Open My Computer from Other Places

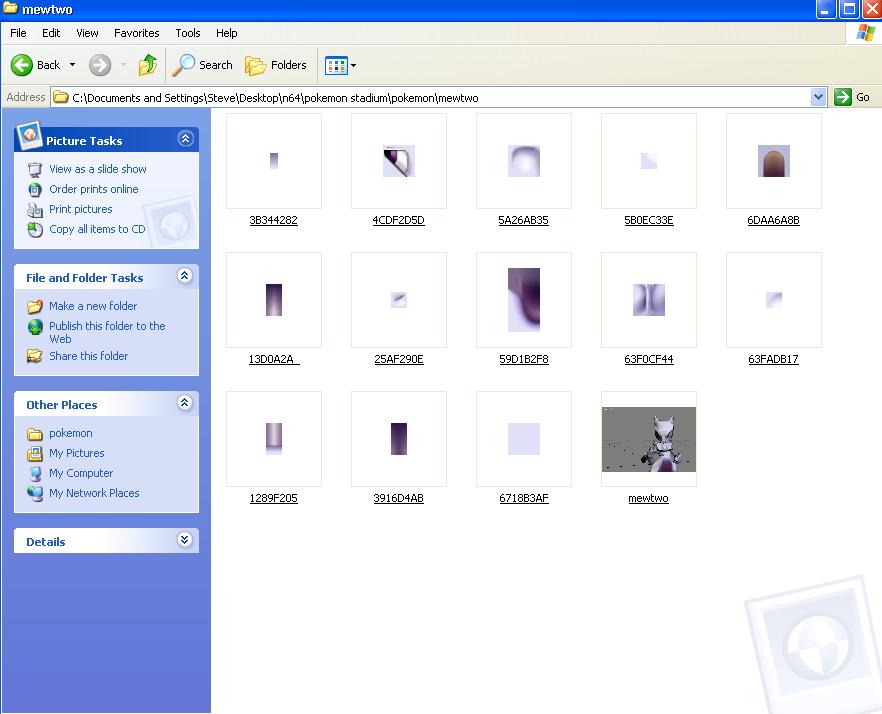81,473
